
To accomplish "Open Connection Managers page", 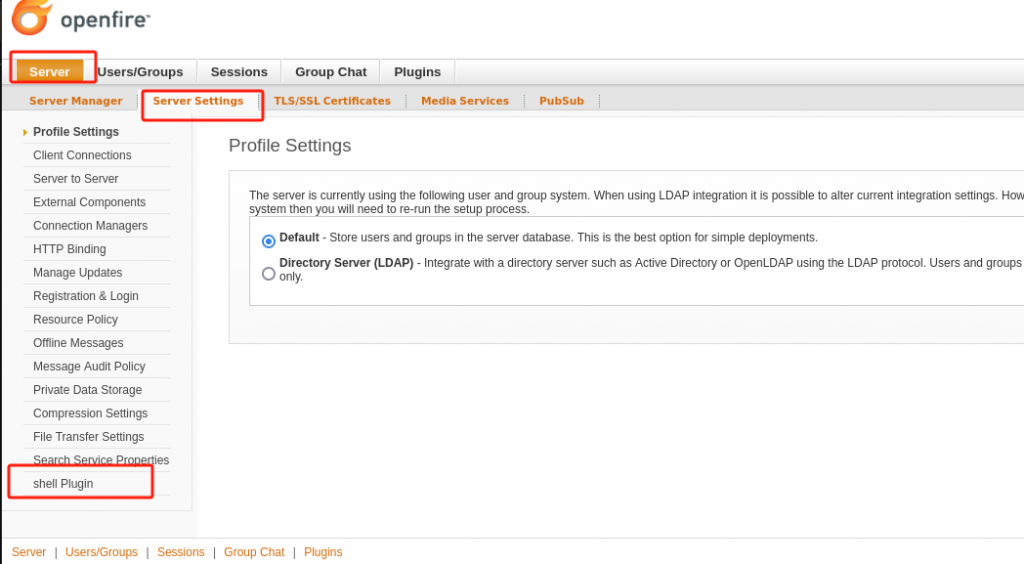I will point(90,226).
